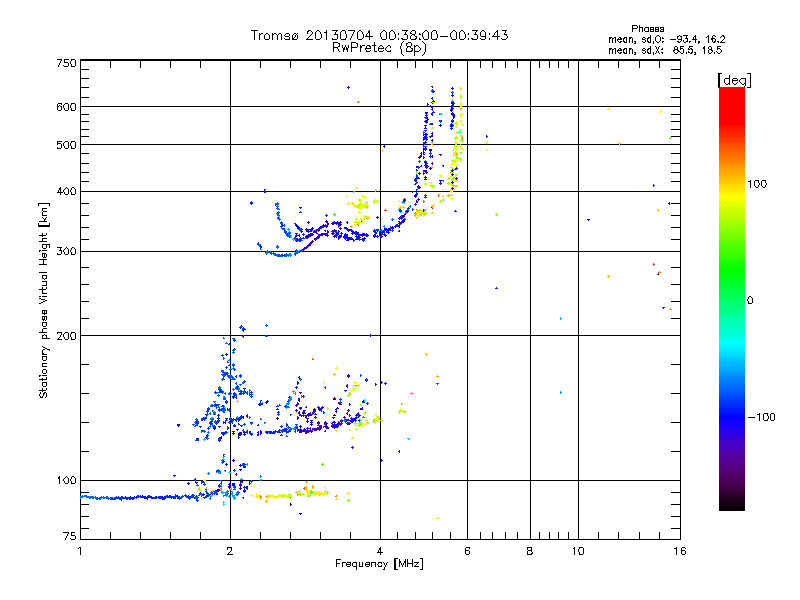Click the colorbar tick label '100'

[757, 184]
